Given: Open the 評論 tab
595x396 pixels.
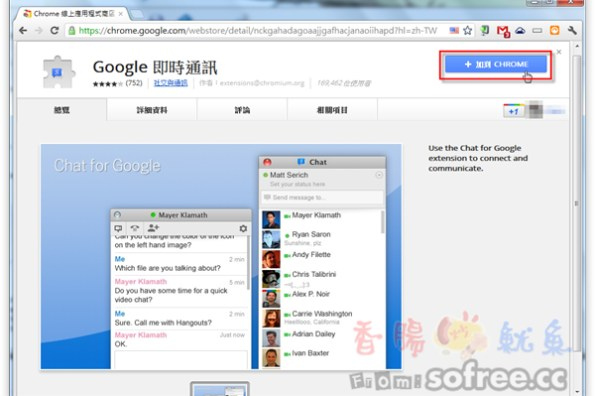Looking at the screenshot, I should (242, 110).
